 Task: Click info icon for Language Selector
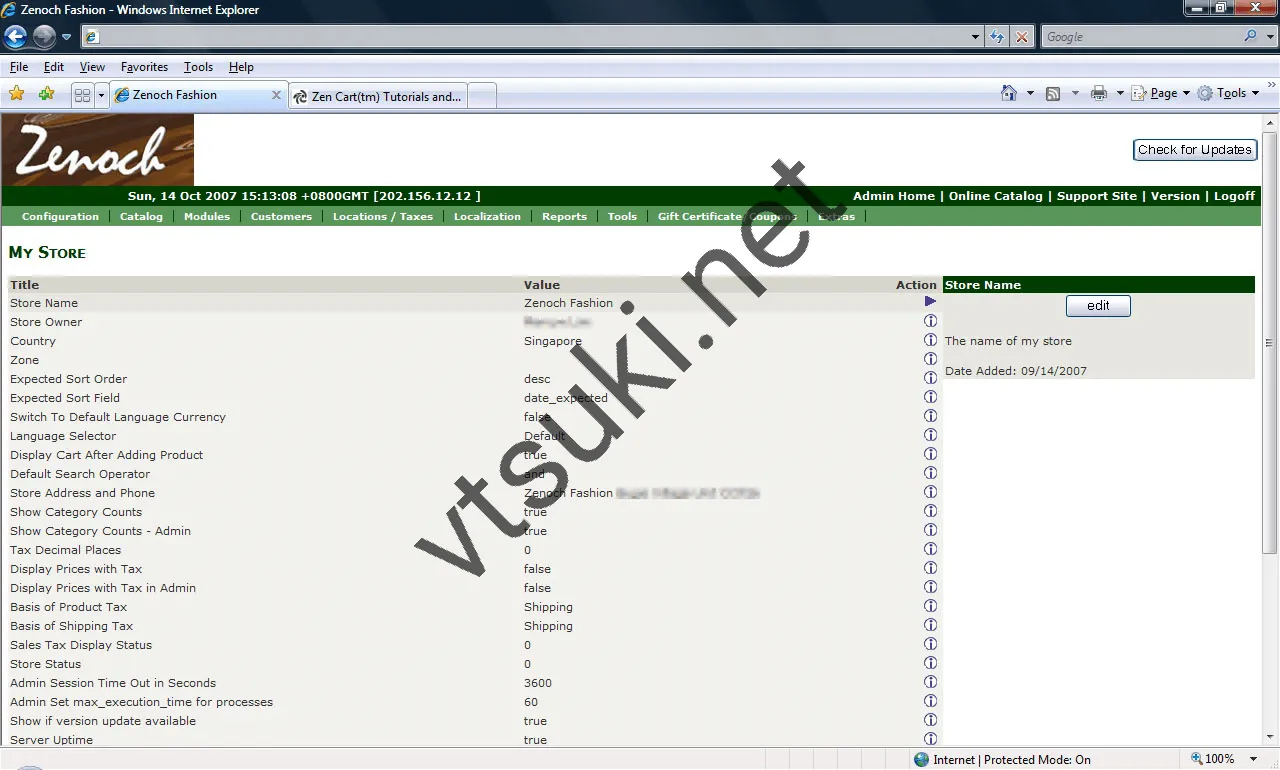click(x=930, y=435)
